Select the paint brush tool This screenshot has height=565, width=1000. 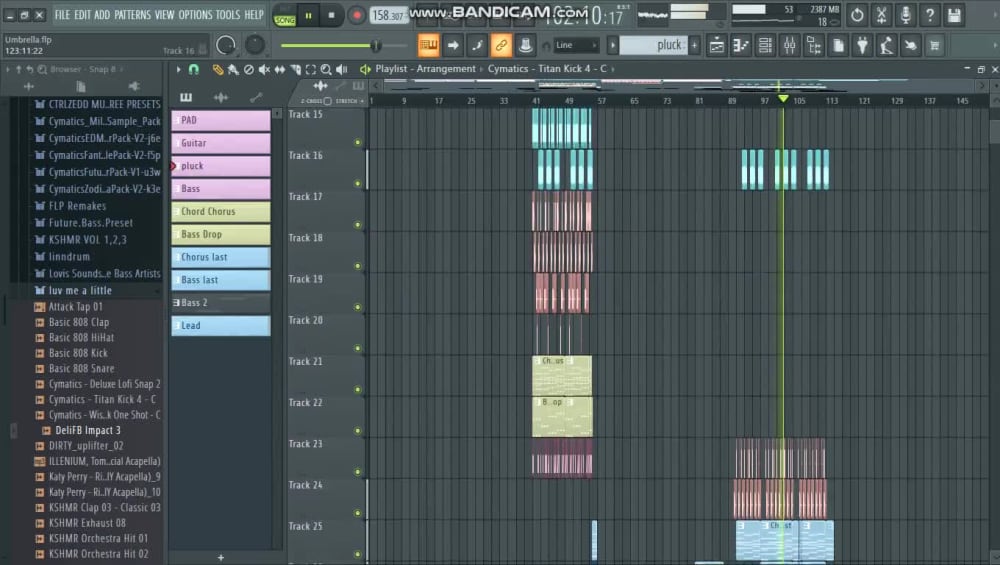pyautogui.click(x=233, y=69)
